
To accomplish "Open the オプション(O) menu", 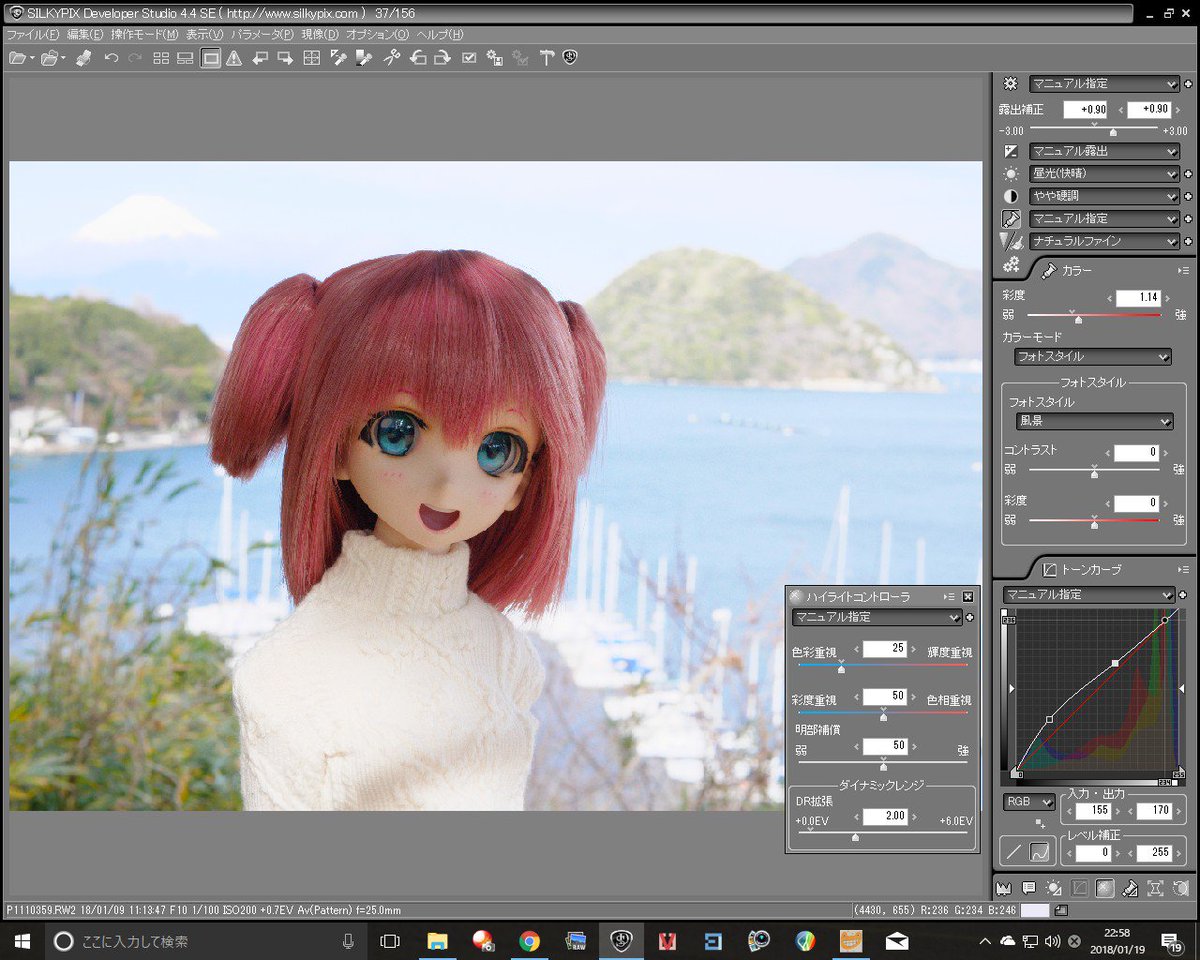I will 377,35.
